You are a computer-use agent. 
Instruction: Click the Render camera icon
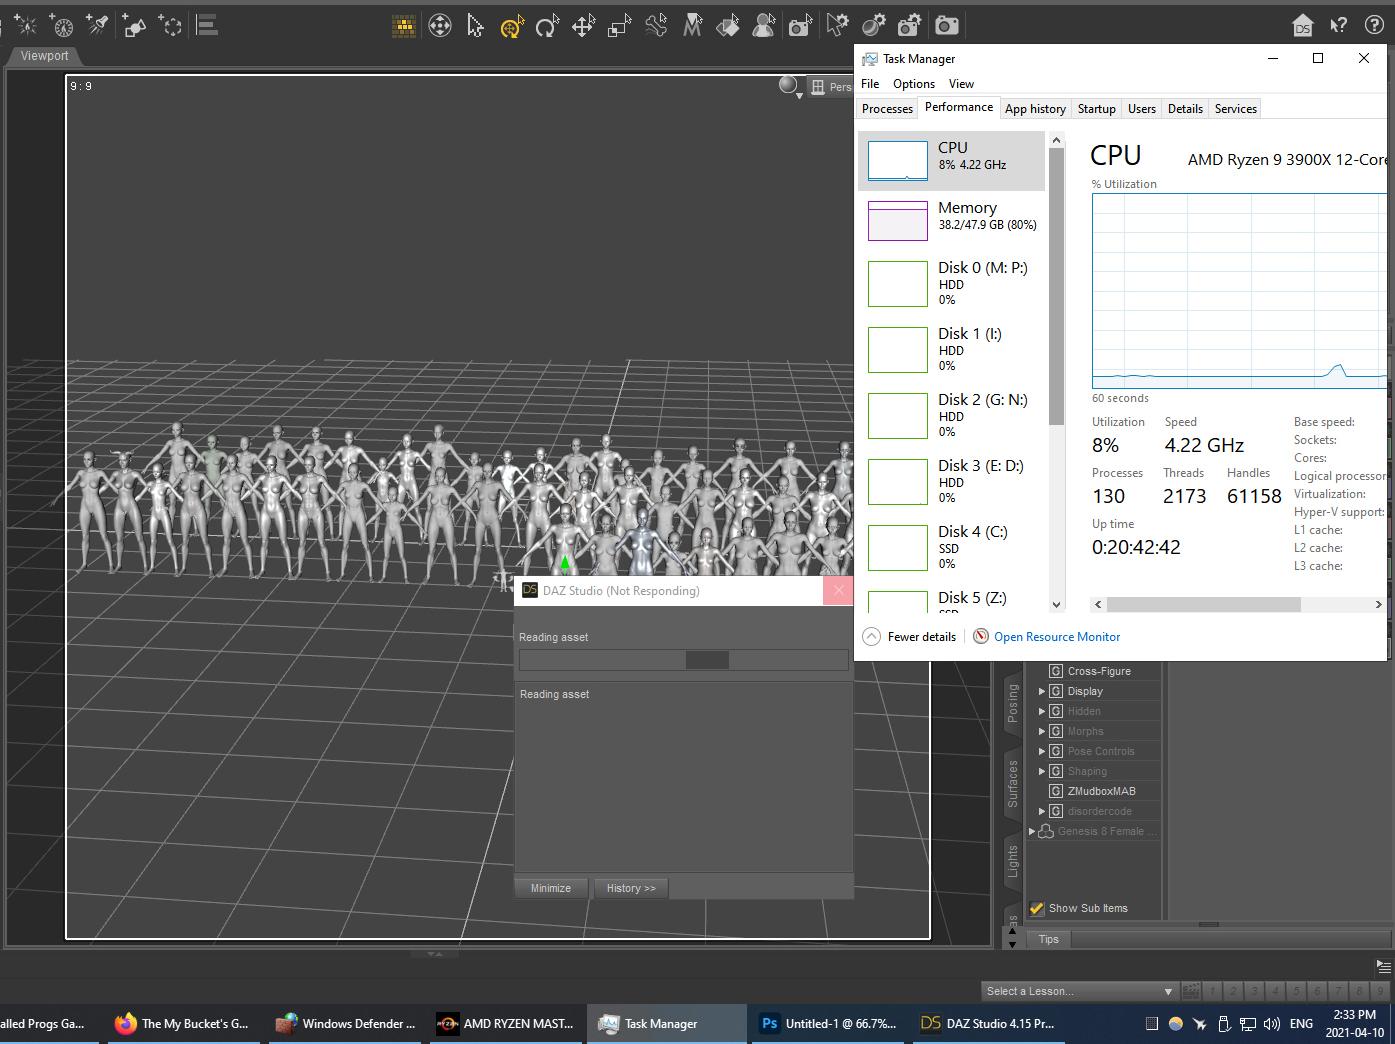point(946,26)
